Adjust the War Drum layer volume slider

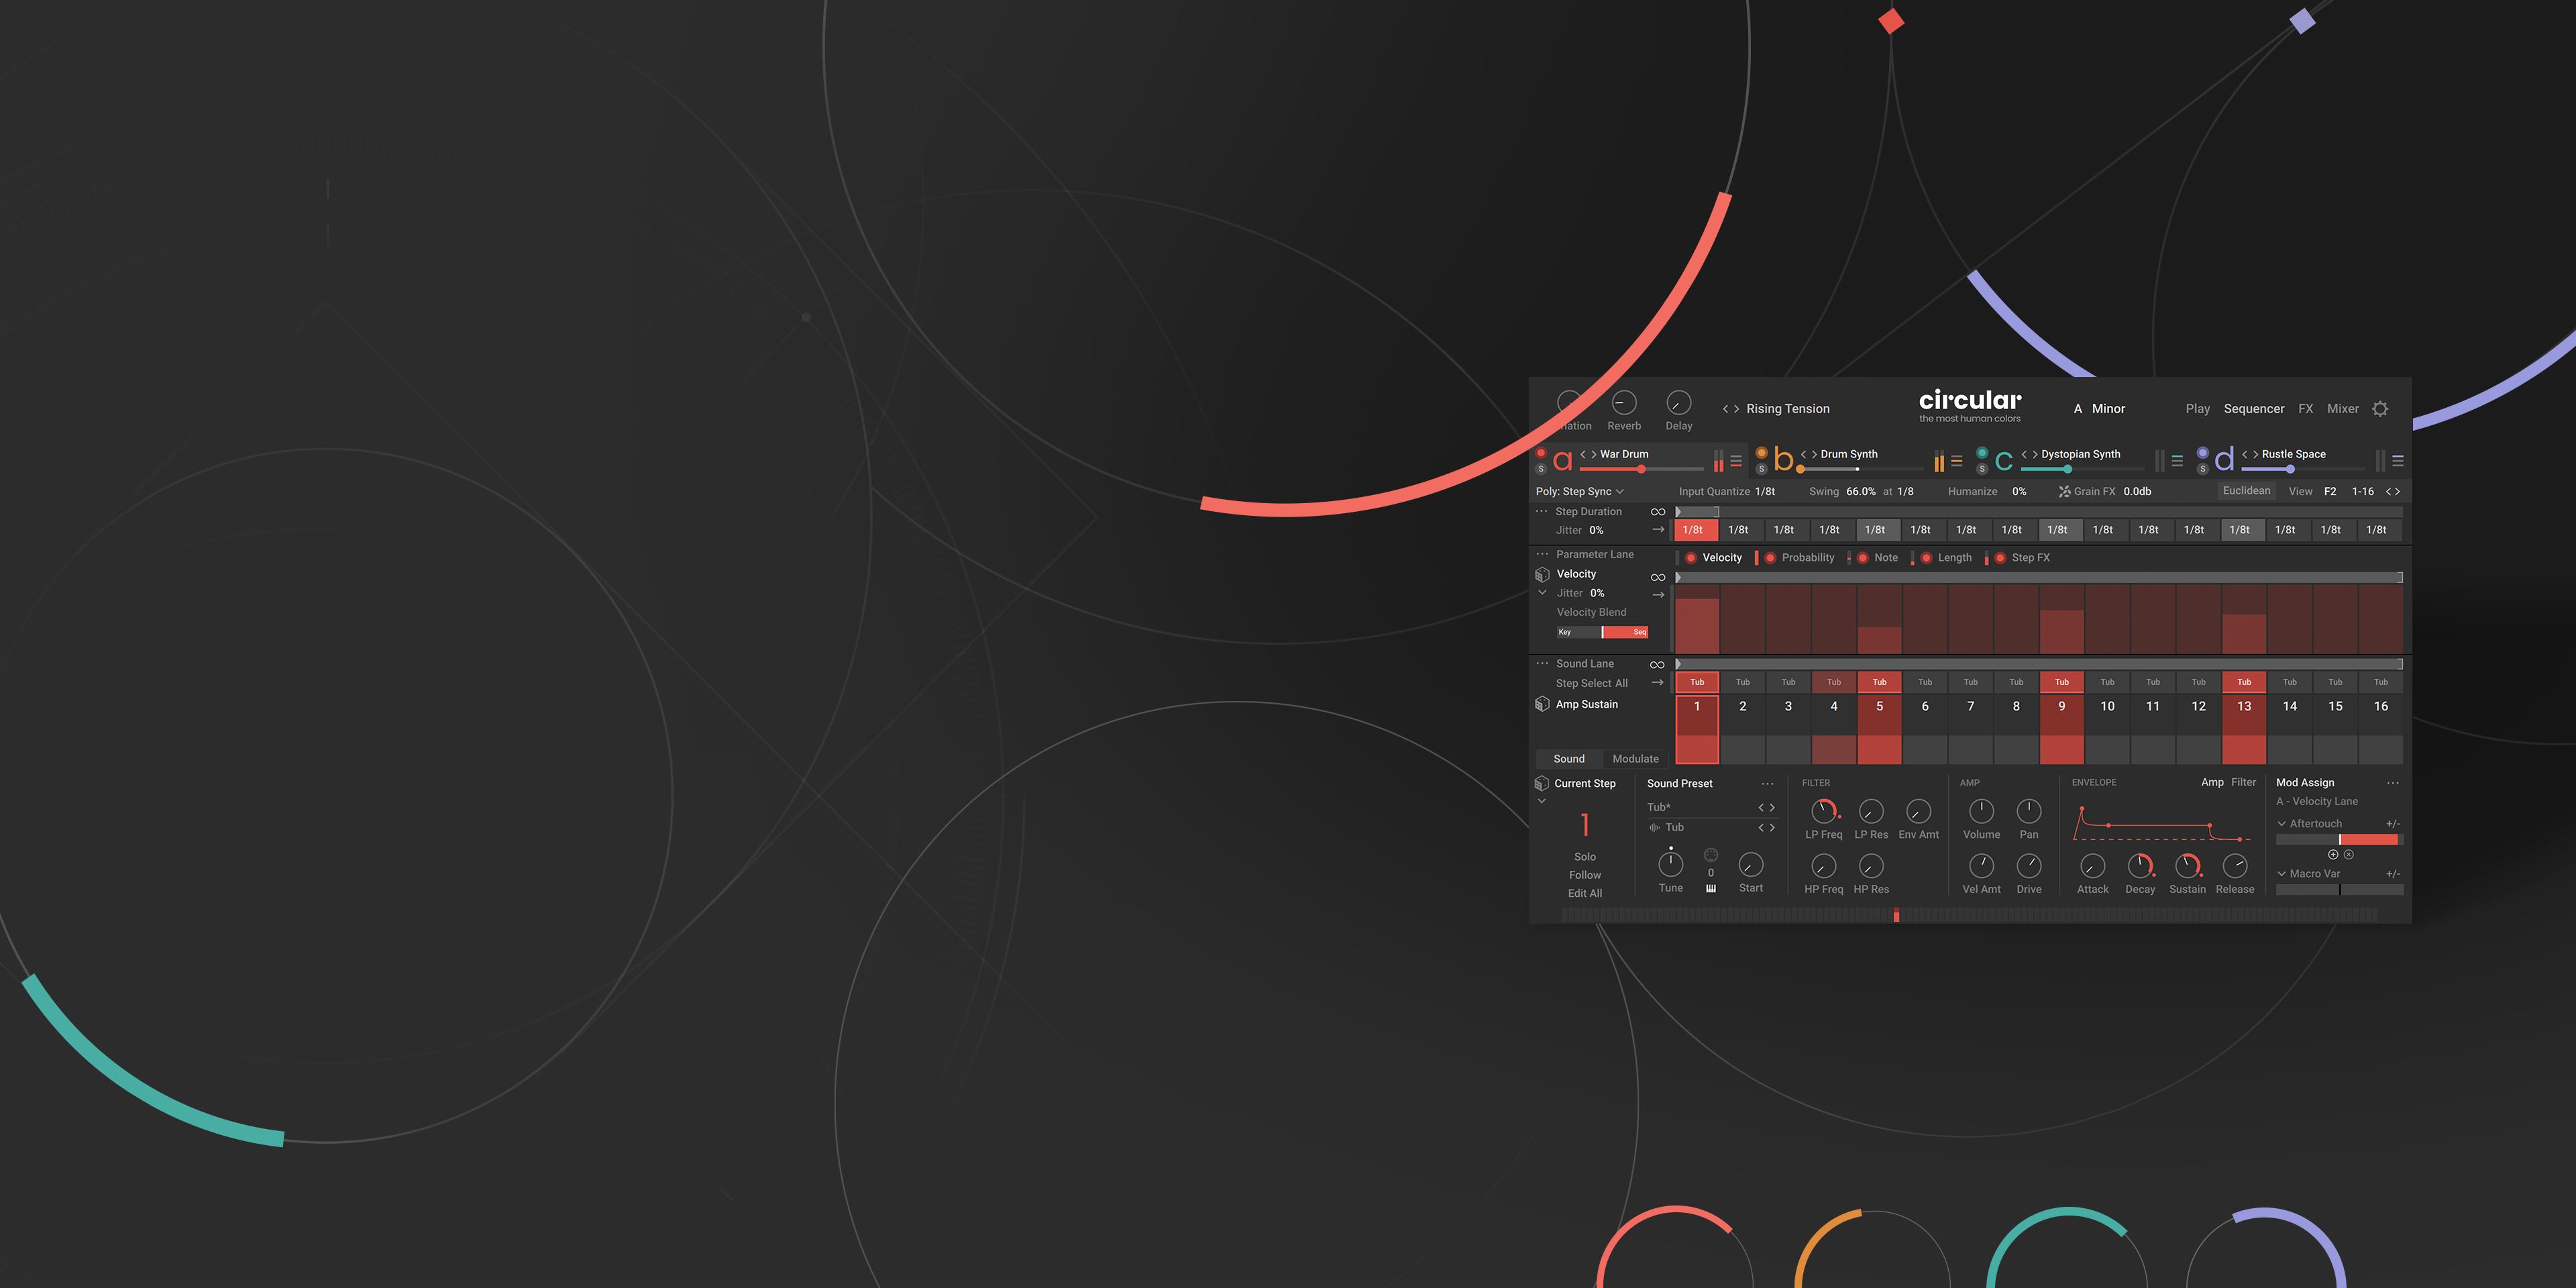(1641, 469)
